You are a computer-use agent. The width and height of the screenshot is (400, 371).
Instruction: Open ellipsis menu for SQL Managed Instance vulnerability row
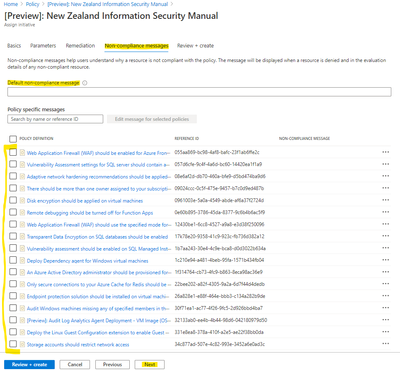point(386,248)
